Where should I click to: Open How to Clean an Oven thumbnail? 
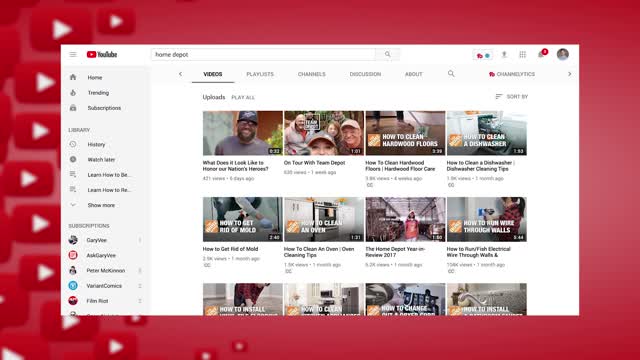click(324, 219)
